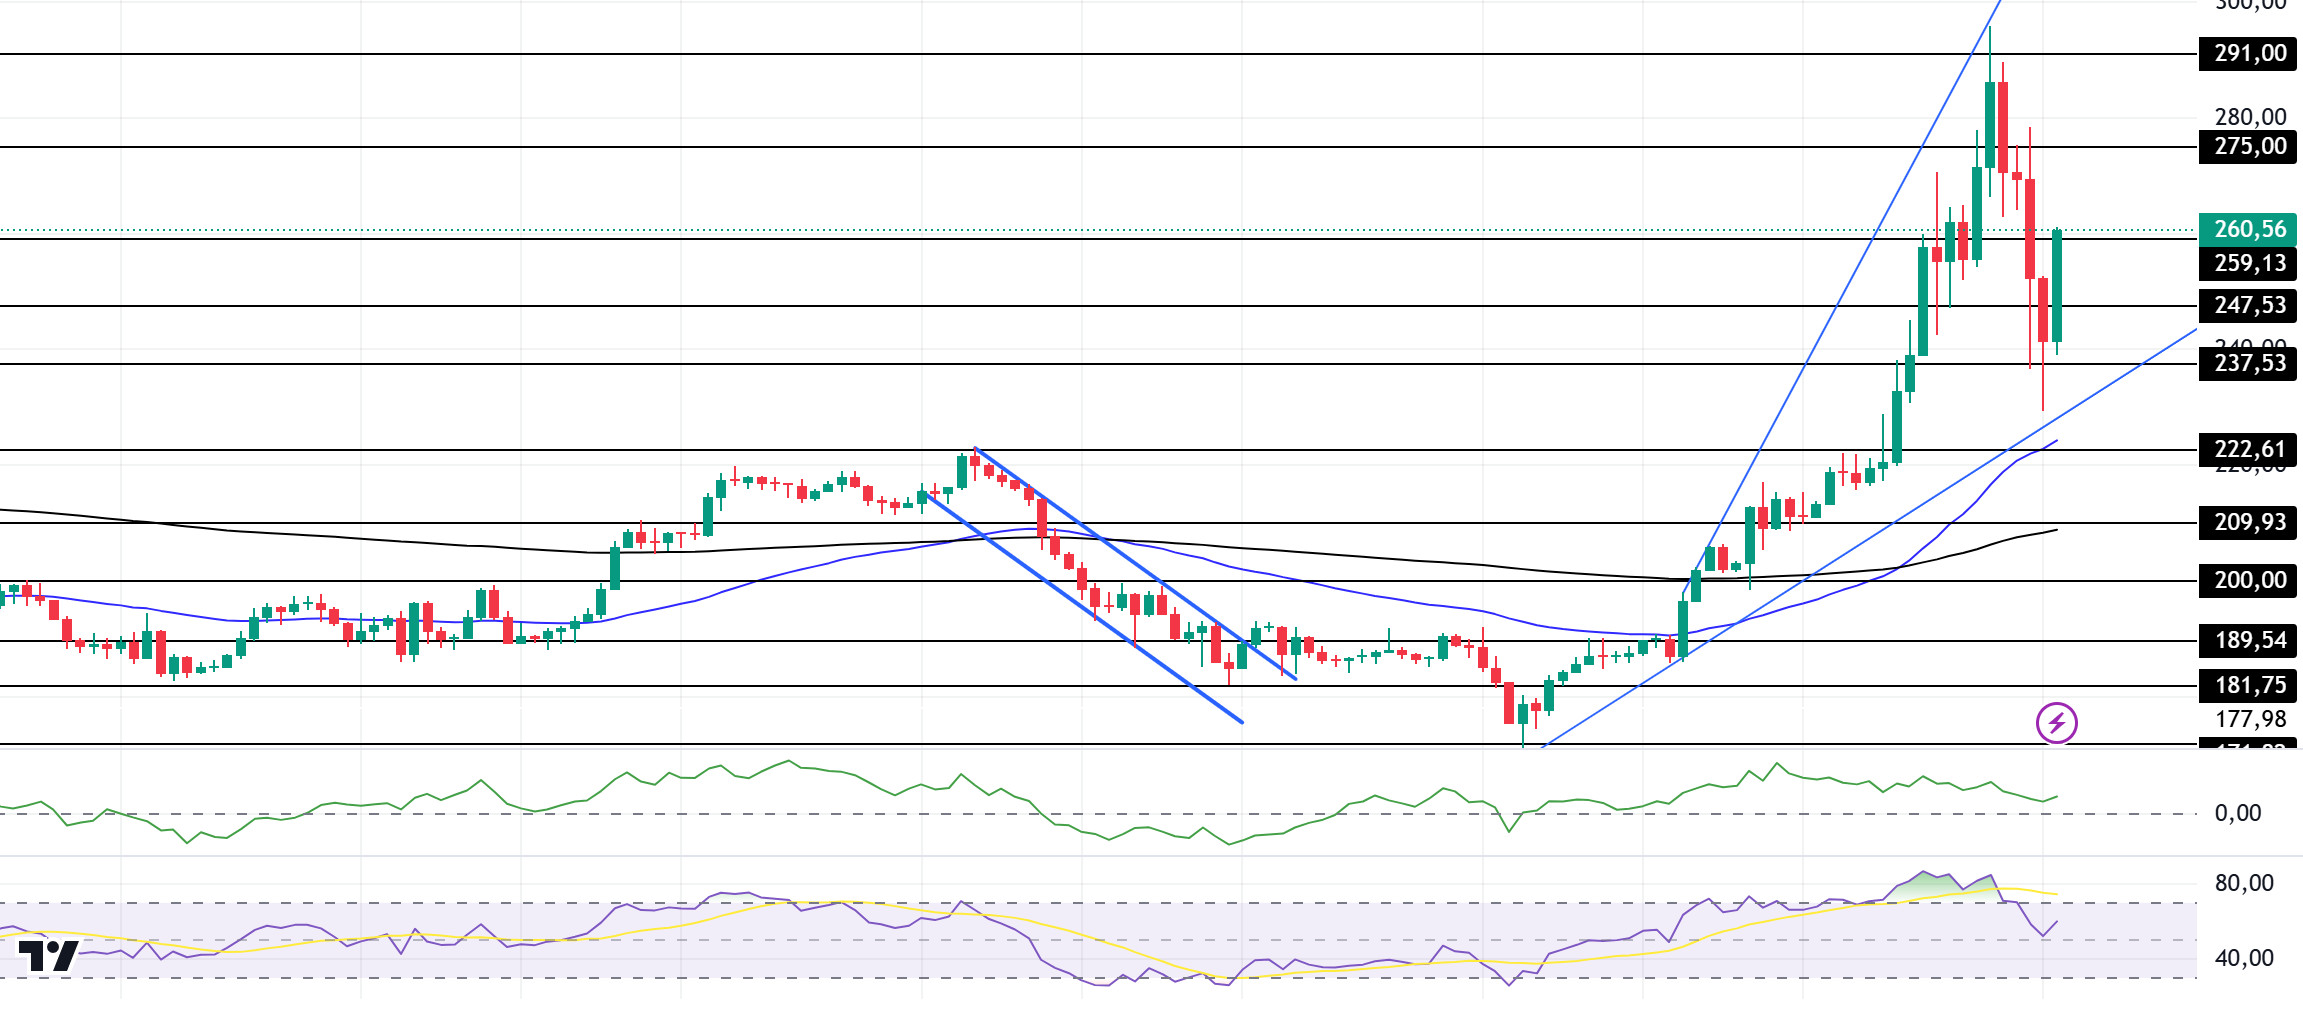Viewport: 2303px width, 1013px height.
Task: Select the 275,00 price level label
Action: pyautogui.click(x=2247, y=146)
